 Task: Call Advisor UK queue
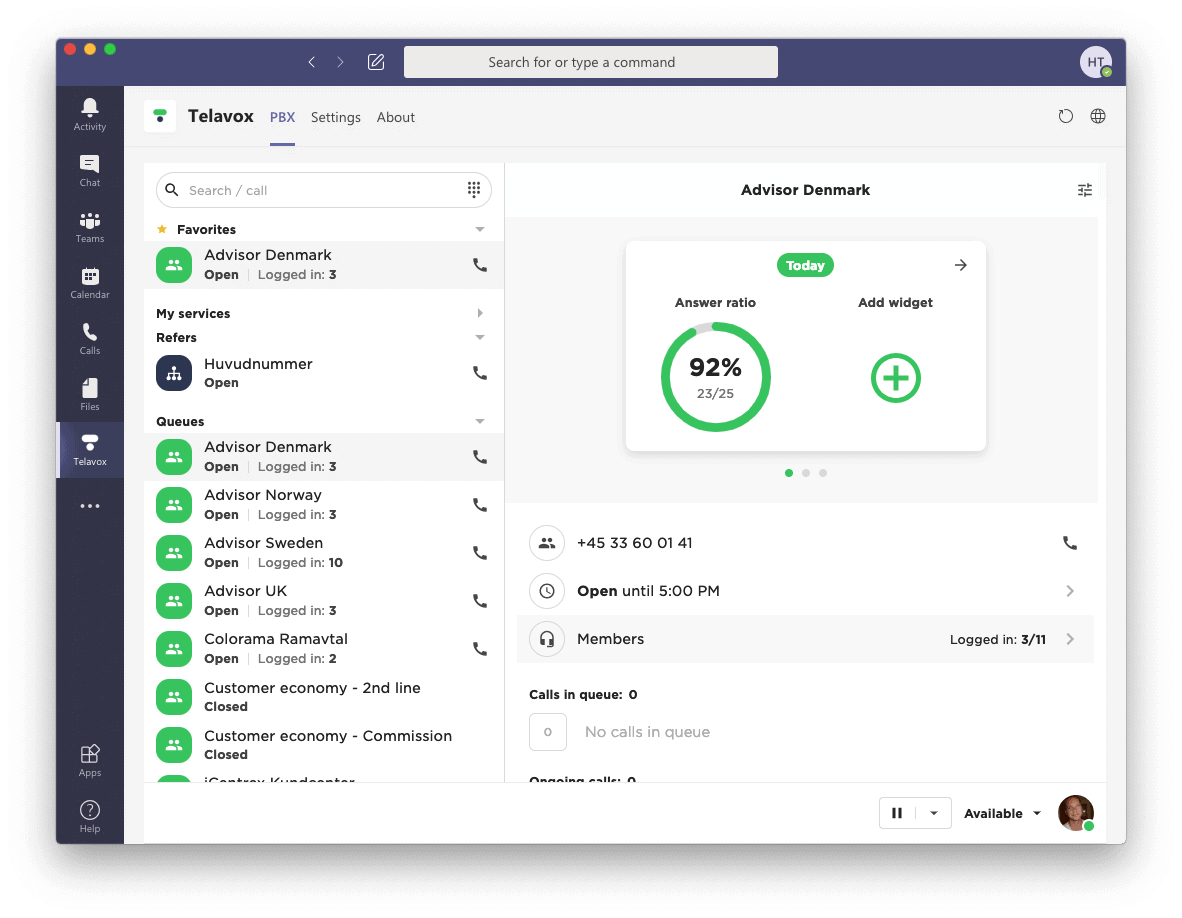coord(479,601)
